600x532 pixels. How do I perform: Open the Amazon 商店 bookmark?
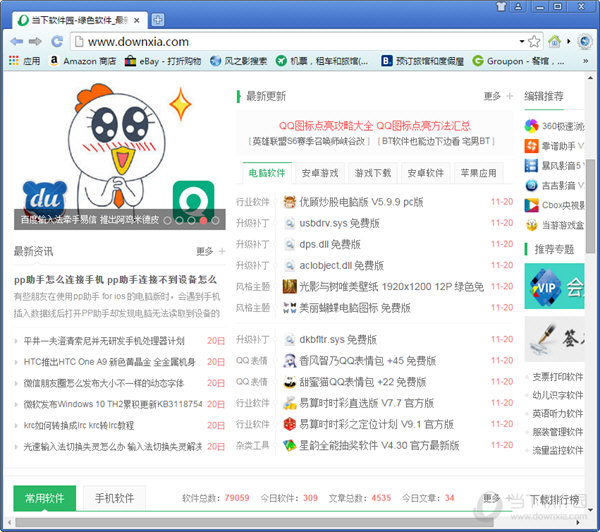coord(83,61)
